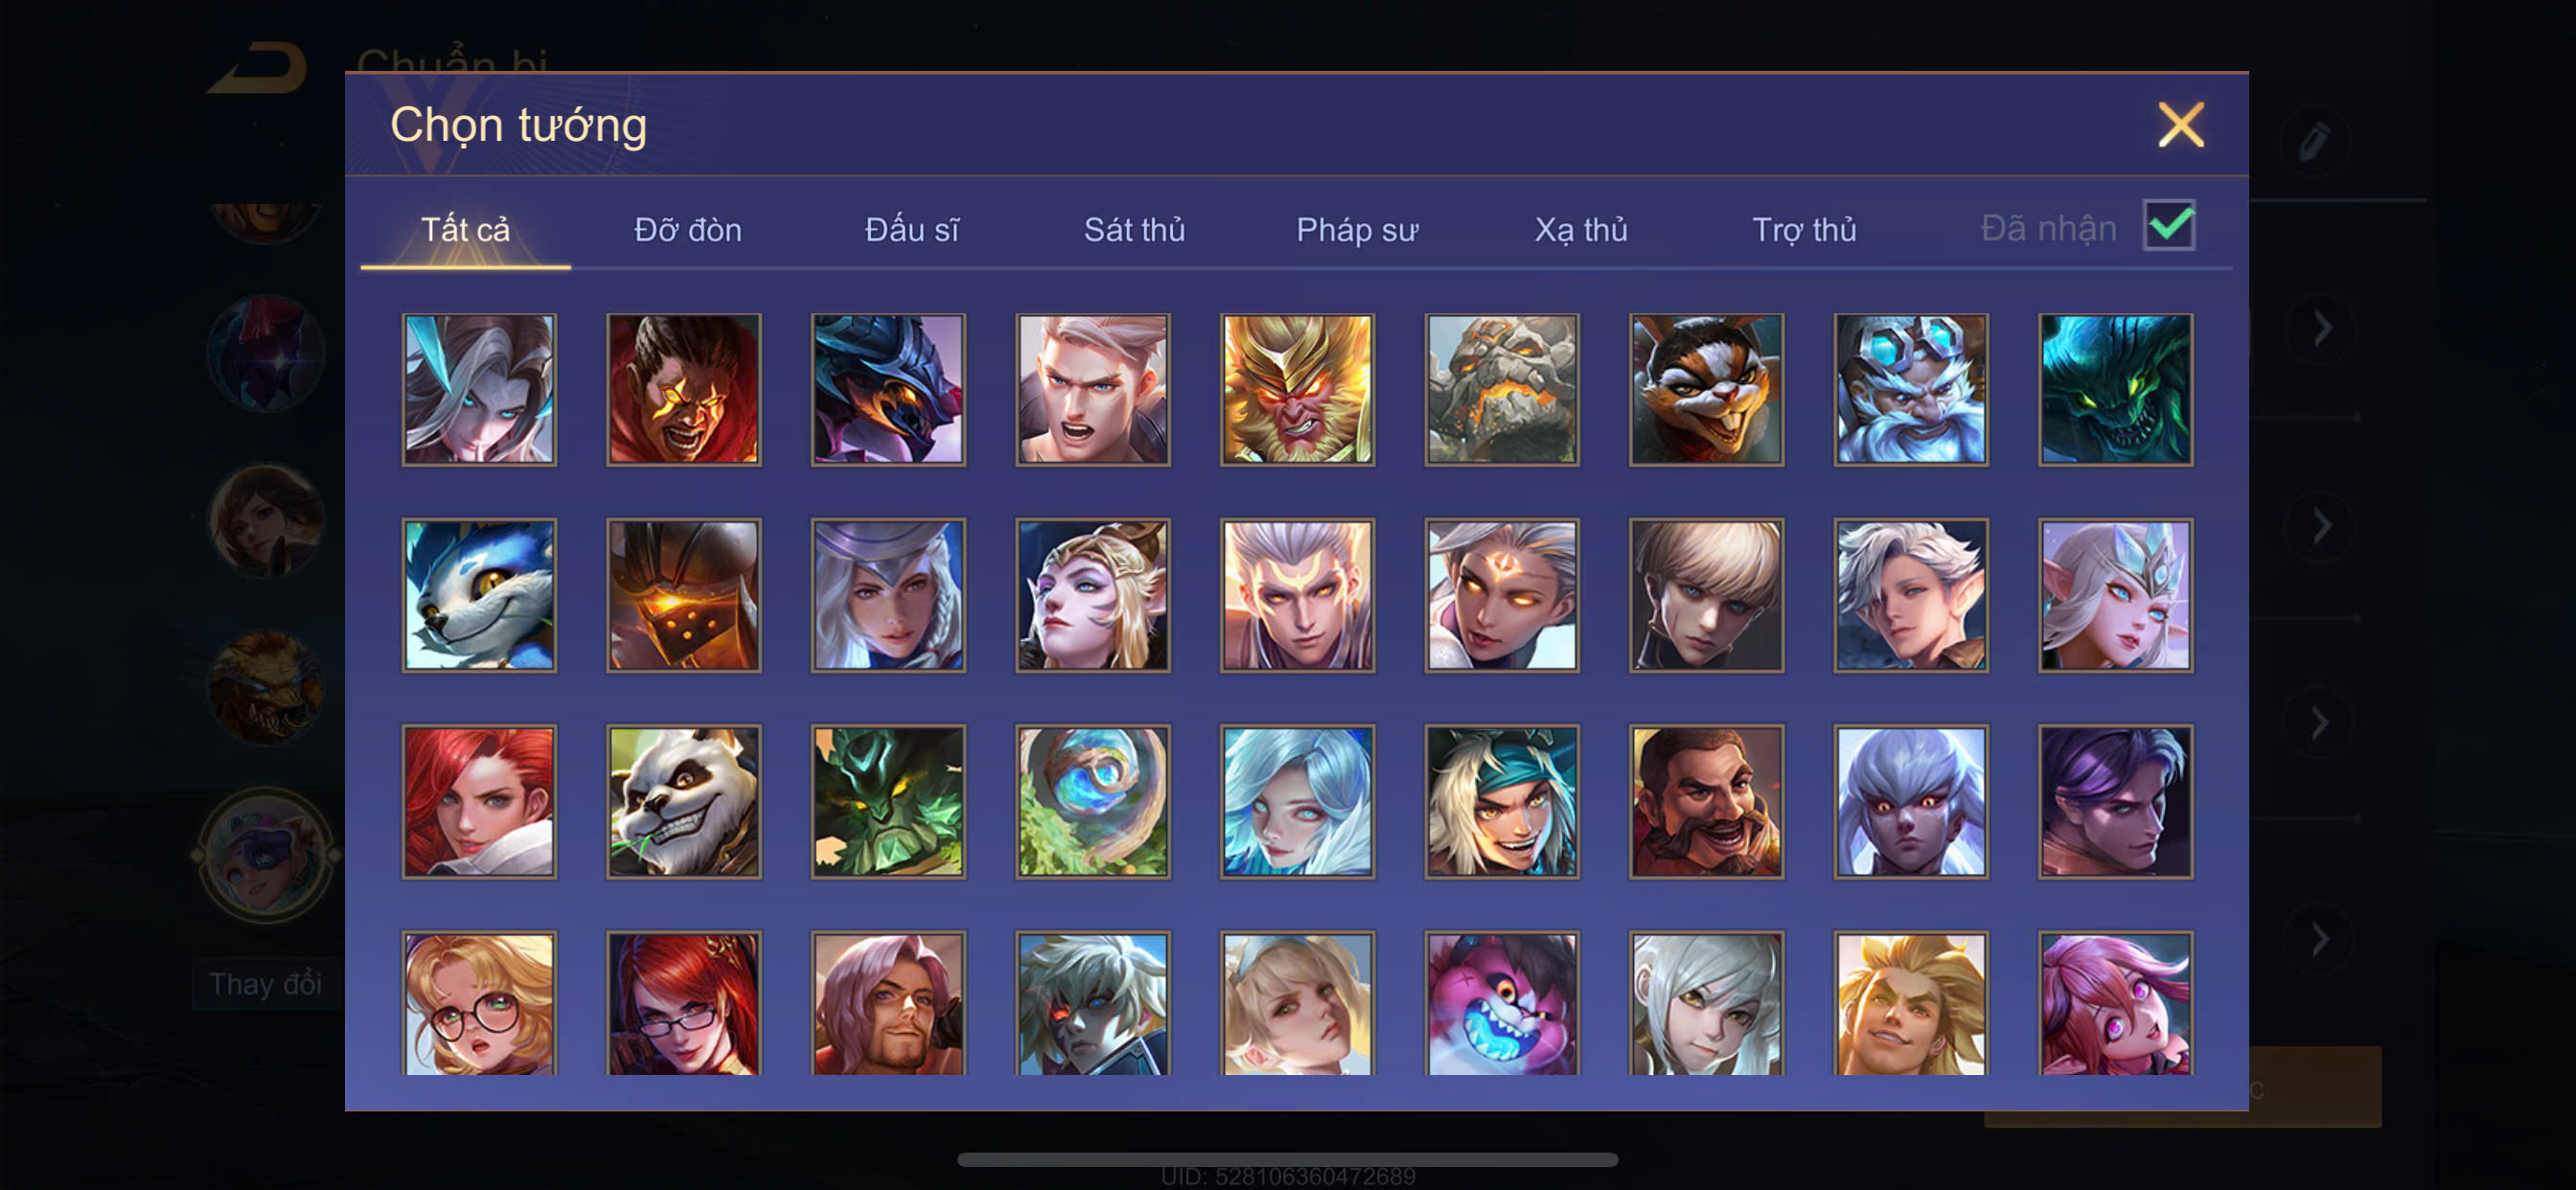The width and height of the screenshot is (2576, 1190).
Task: Pick the white-bearded goggles dwarf hero
Action: point(1911,389)
